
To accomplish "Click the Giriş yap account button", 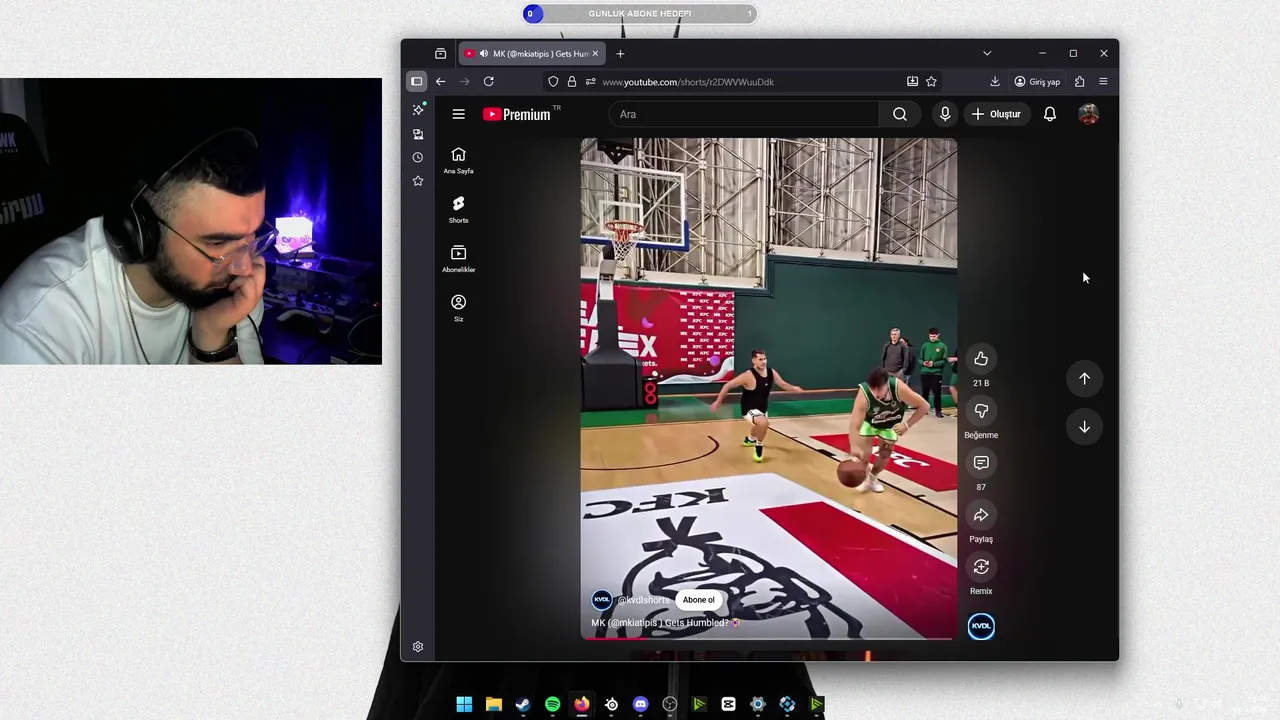I will pos(1037,82).
